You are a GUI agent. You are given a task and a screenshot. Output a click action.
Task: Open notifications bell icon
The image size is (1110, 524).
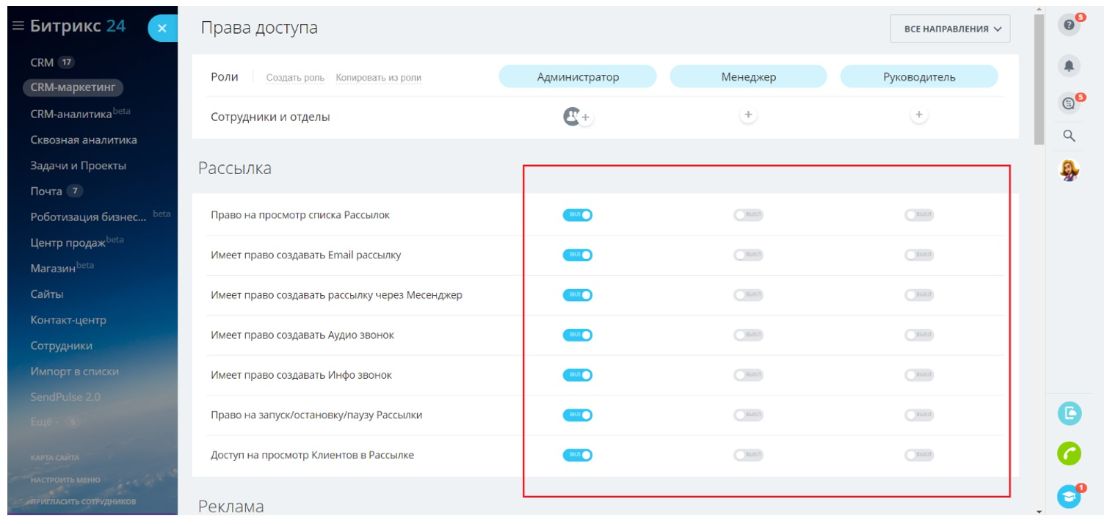[x=1069, y=65]
